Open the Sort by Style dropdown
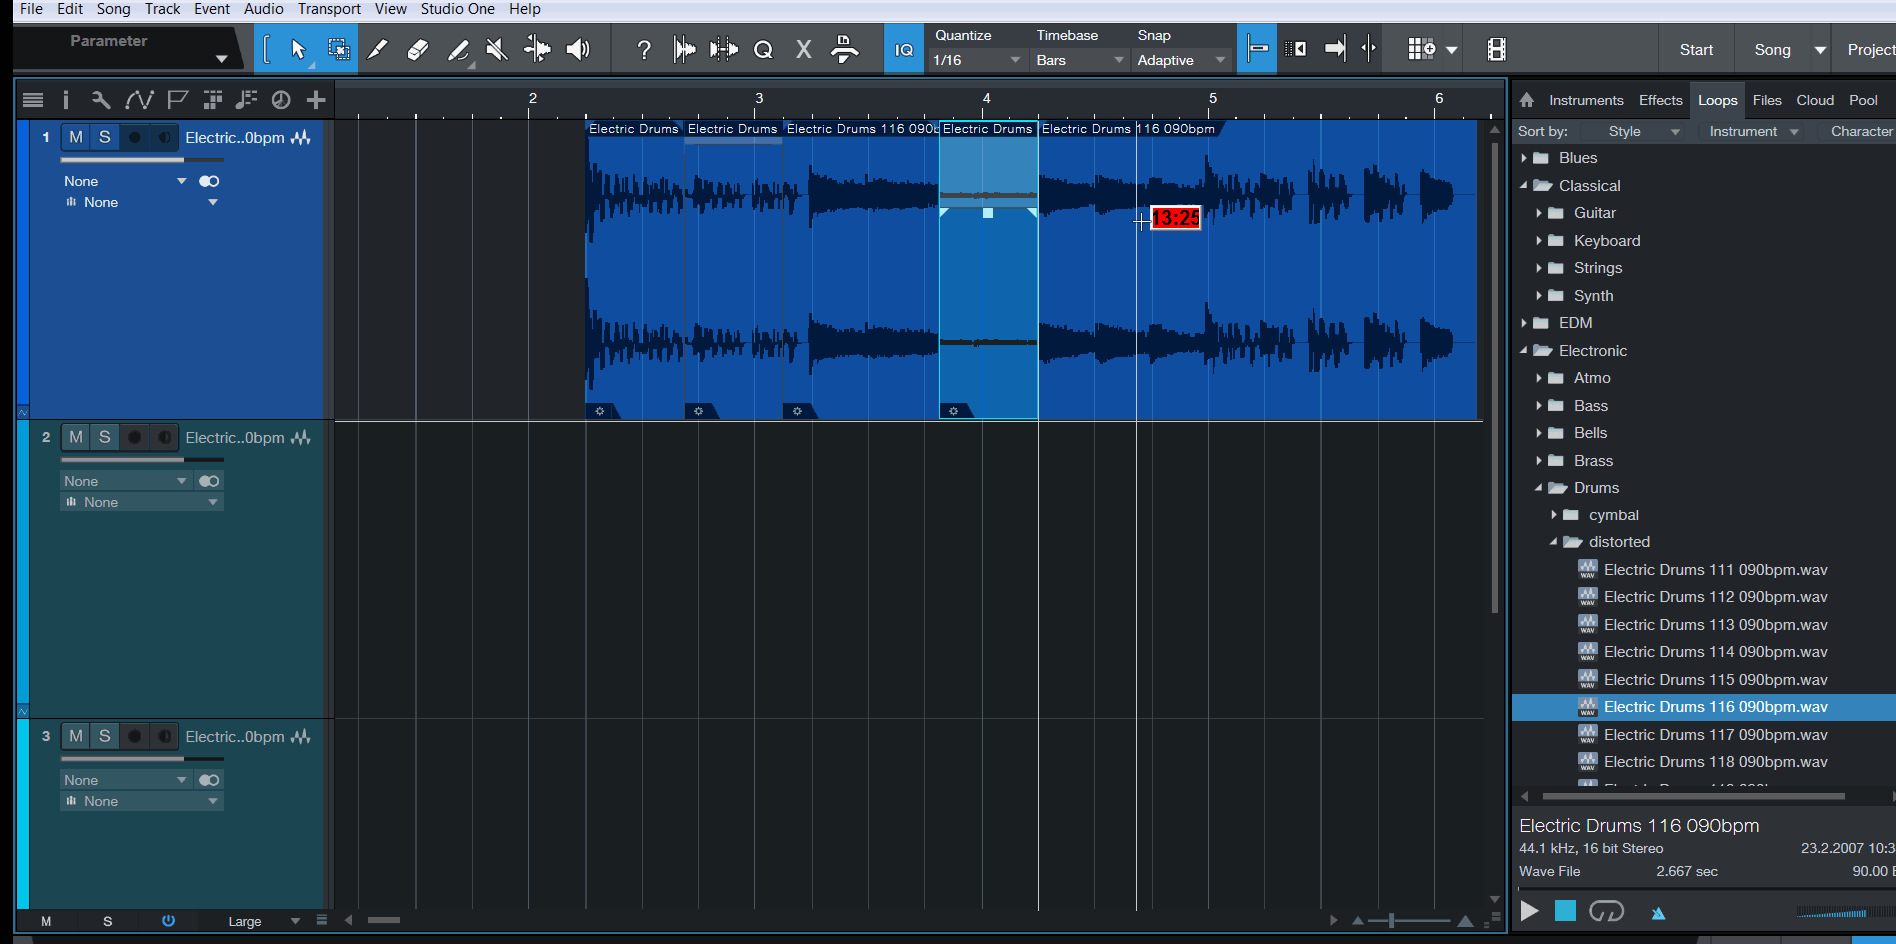This screenshot has height=944, width=1896. (1644, 131)
